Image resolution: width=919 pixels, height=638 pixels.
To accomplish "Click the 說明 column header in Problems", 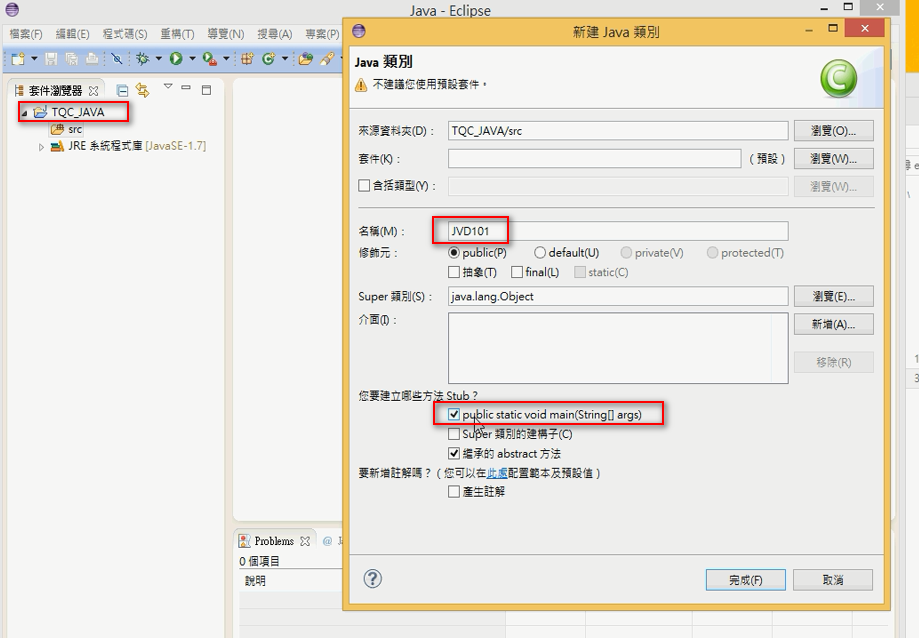I will pyautogui.click(x=255, y=581).
